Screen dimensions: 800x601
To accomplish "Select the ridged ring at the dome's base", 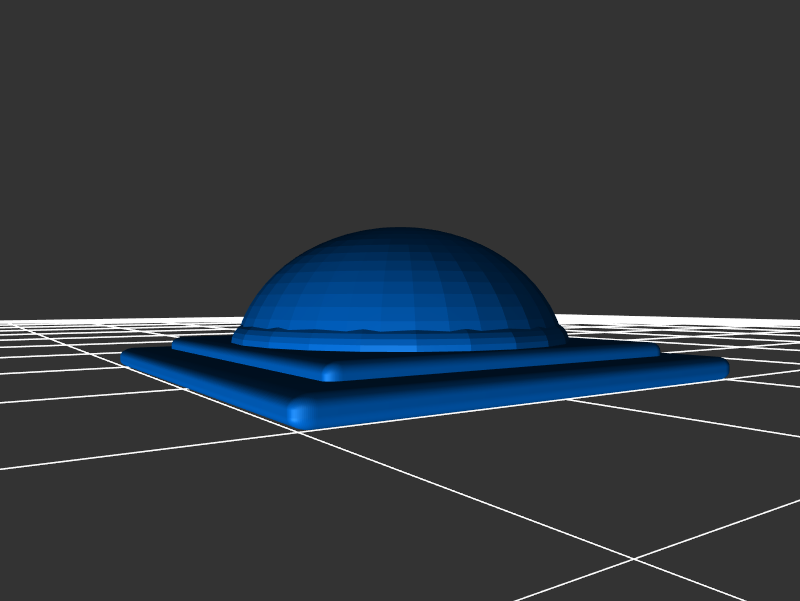I will coord(400,334).
